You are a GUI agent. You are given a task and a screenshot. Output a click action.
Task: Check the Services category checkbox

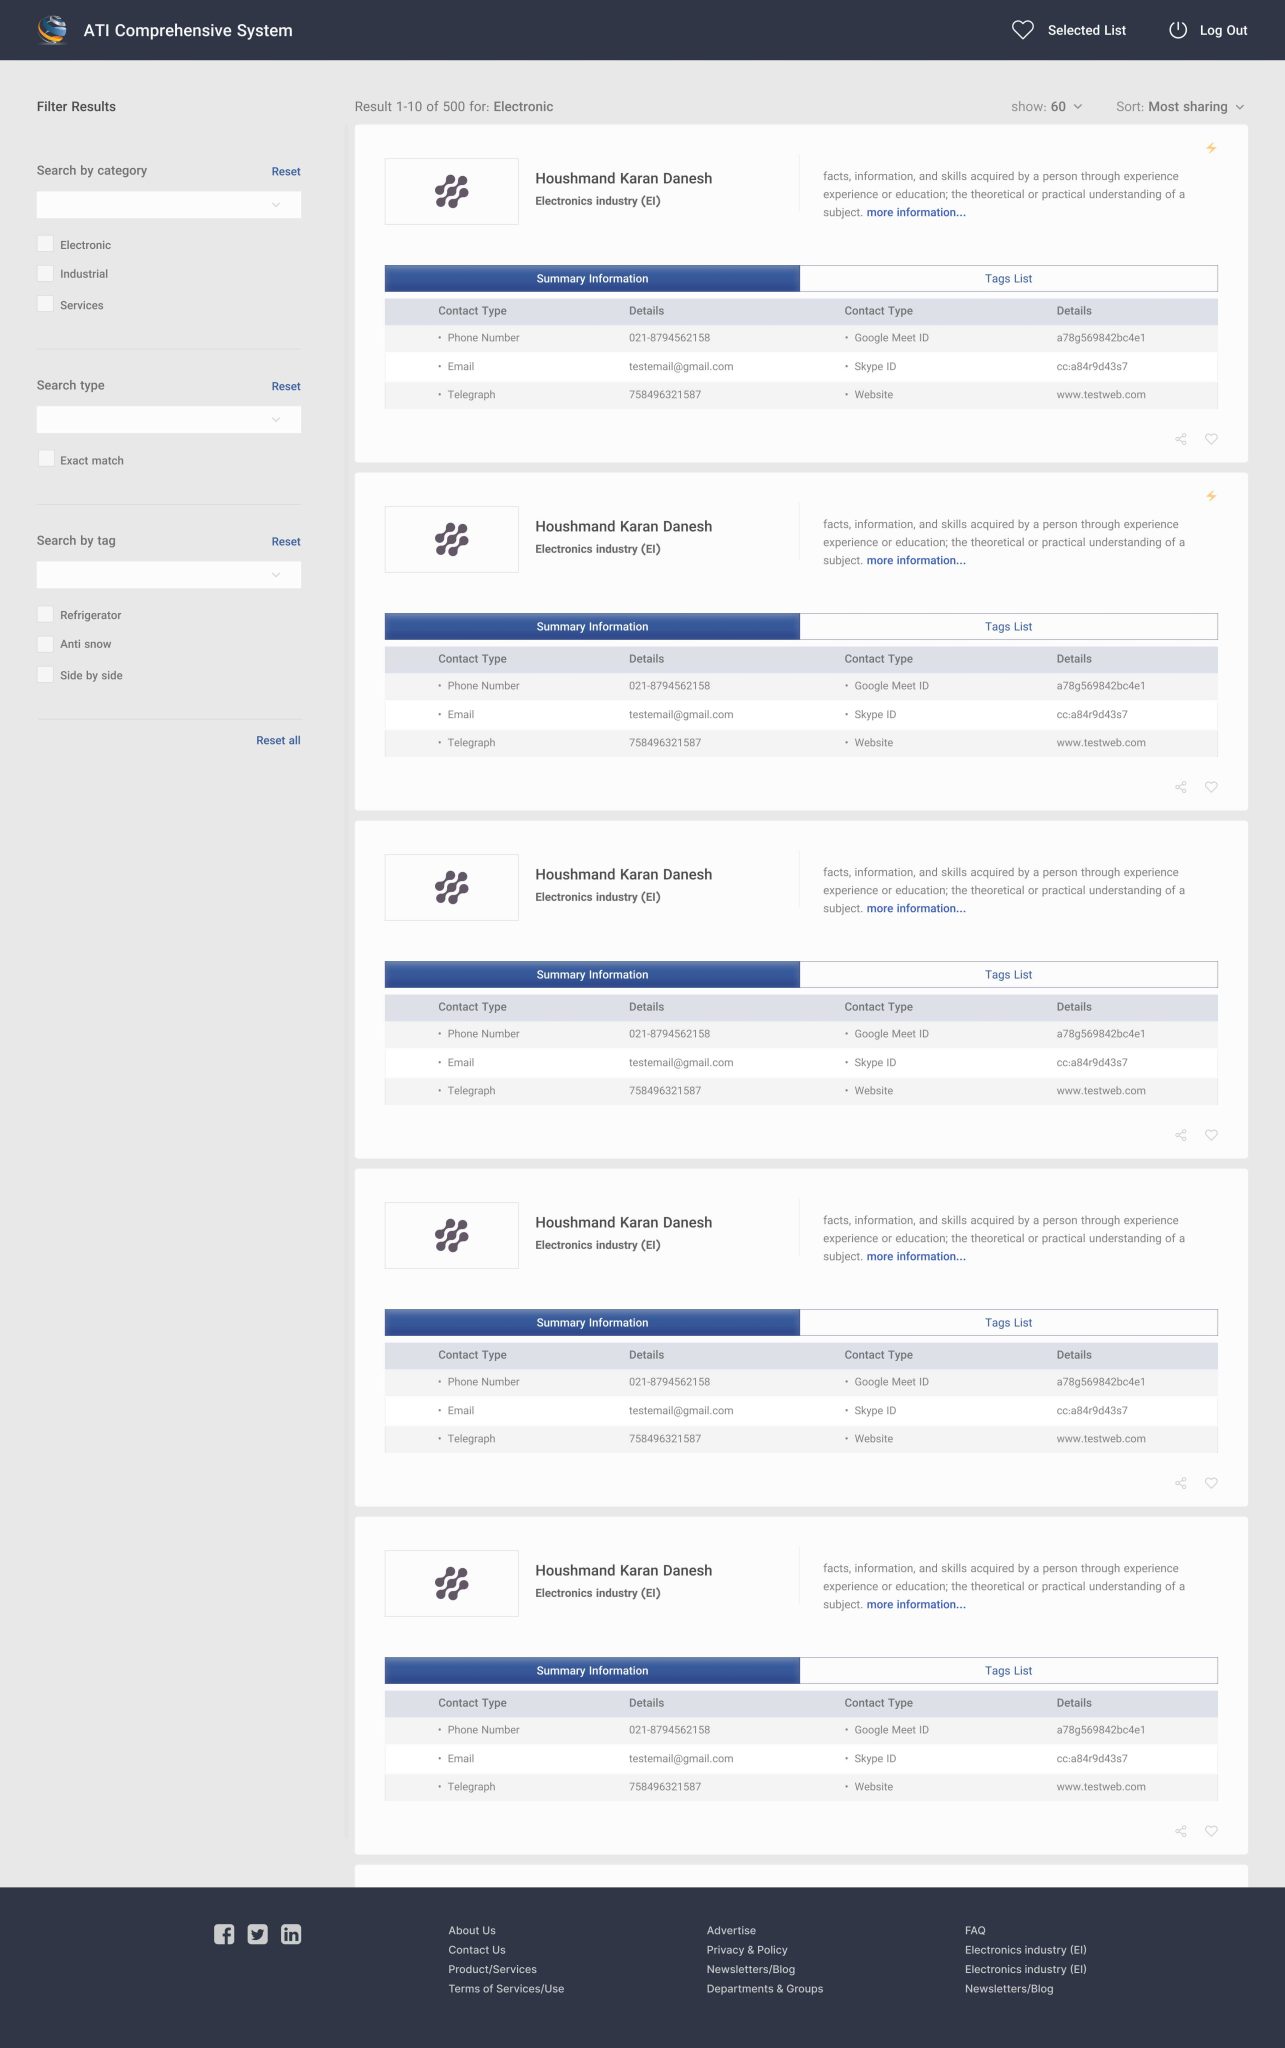[x=45, y=304]
